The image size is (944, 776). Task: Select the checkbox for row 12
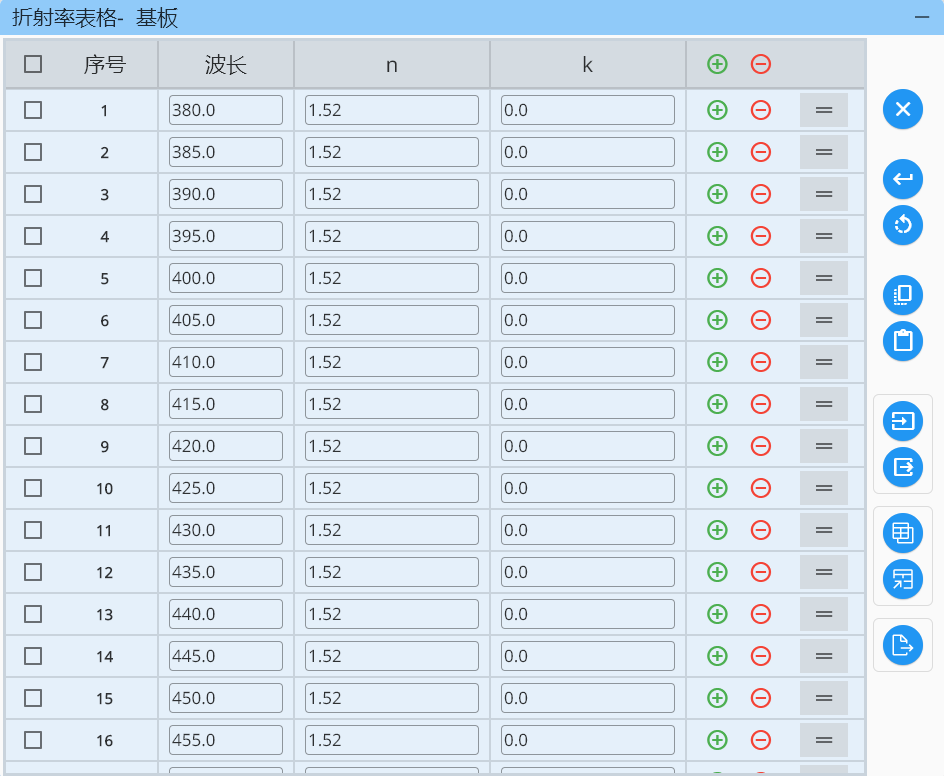pyautogui.click(x=33, y=572)
